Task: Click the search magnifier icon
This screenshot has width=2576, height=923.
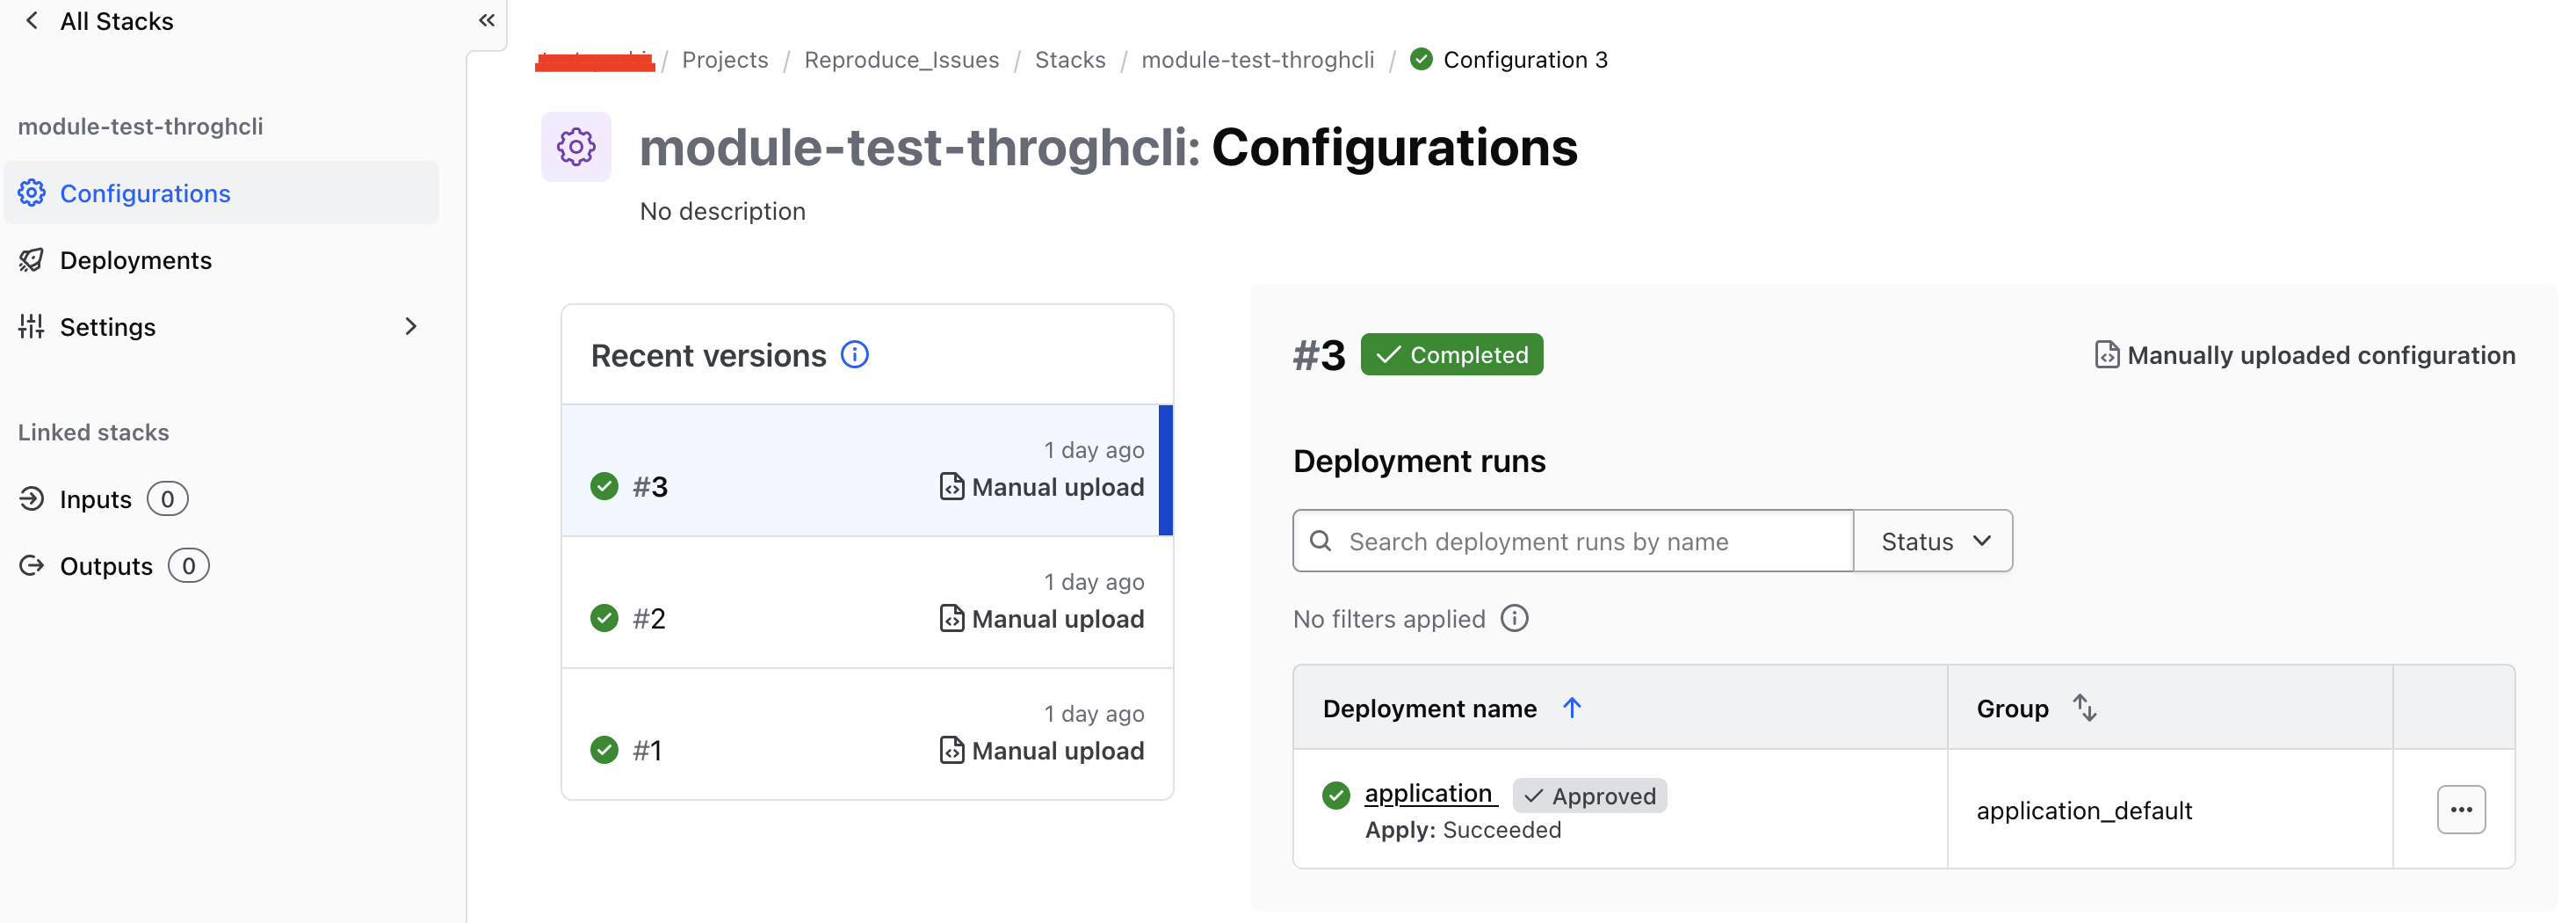Action: [1320, 541]
